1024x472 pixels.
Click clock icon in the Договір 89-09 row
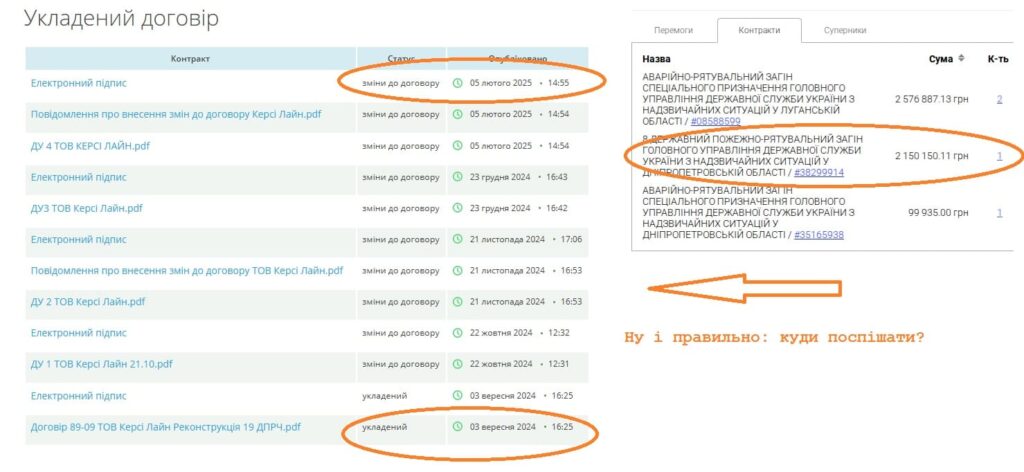tap(458, 427)
